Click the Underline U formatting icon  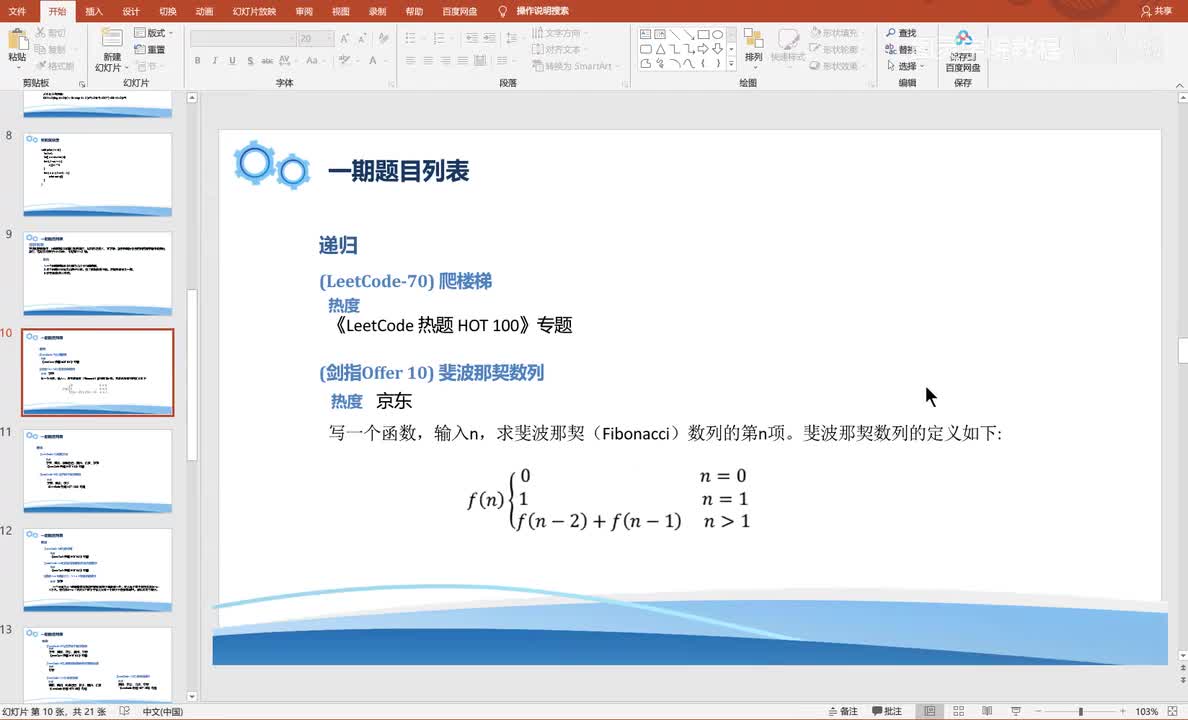[x=232, y=61]
